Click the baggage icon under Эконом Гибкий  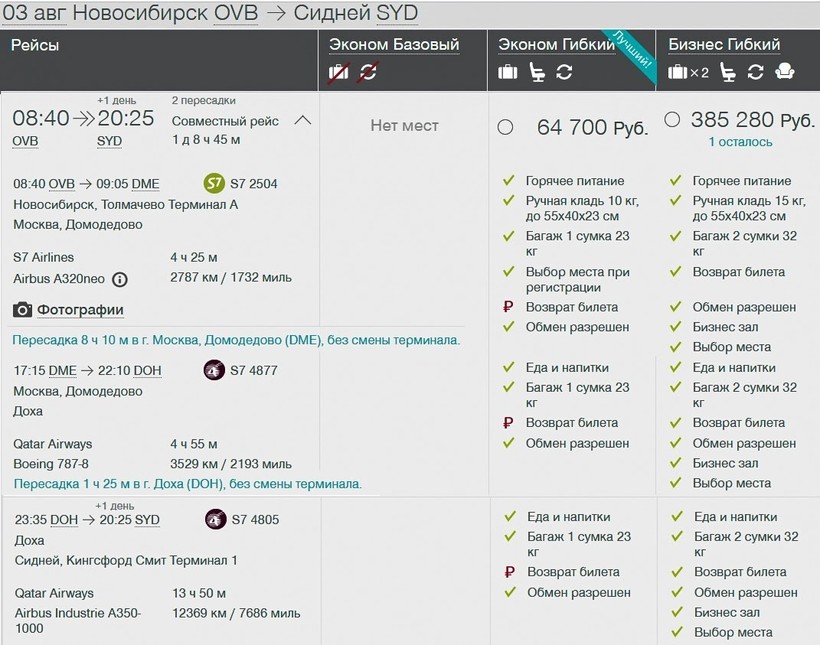point(508,72)
